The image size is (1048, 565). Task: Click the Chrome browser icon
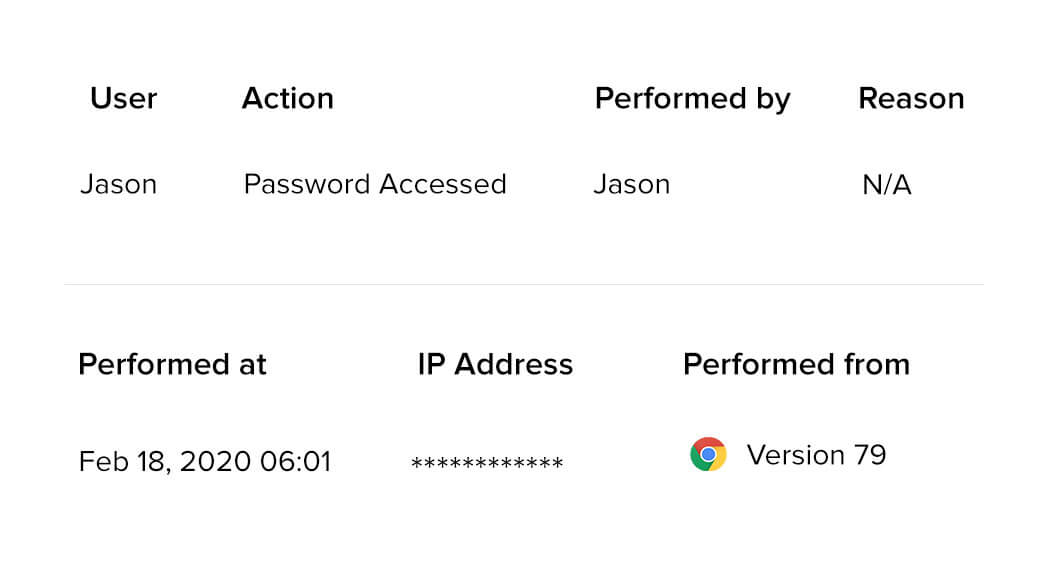[708, 455]
